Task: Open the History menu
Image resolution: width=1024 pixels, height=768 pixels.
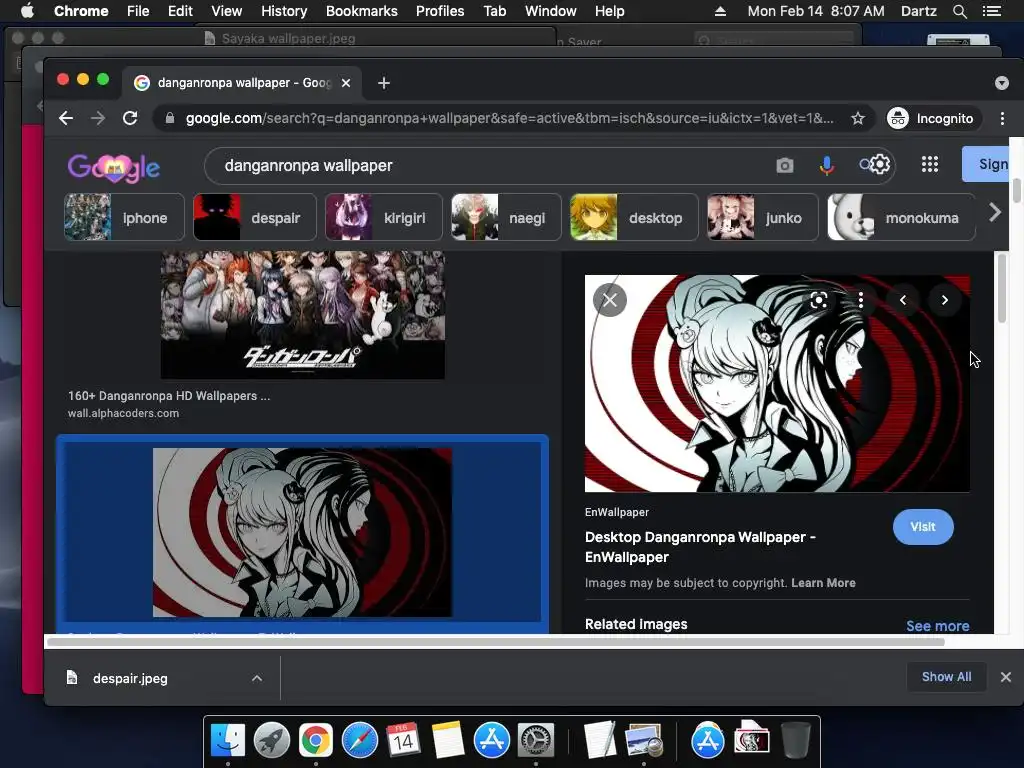Action: pos(283,11)
